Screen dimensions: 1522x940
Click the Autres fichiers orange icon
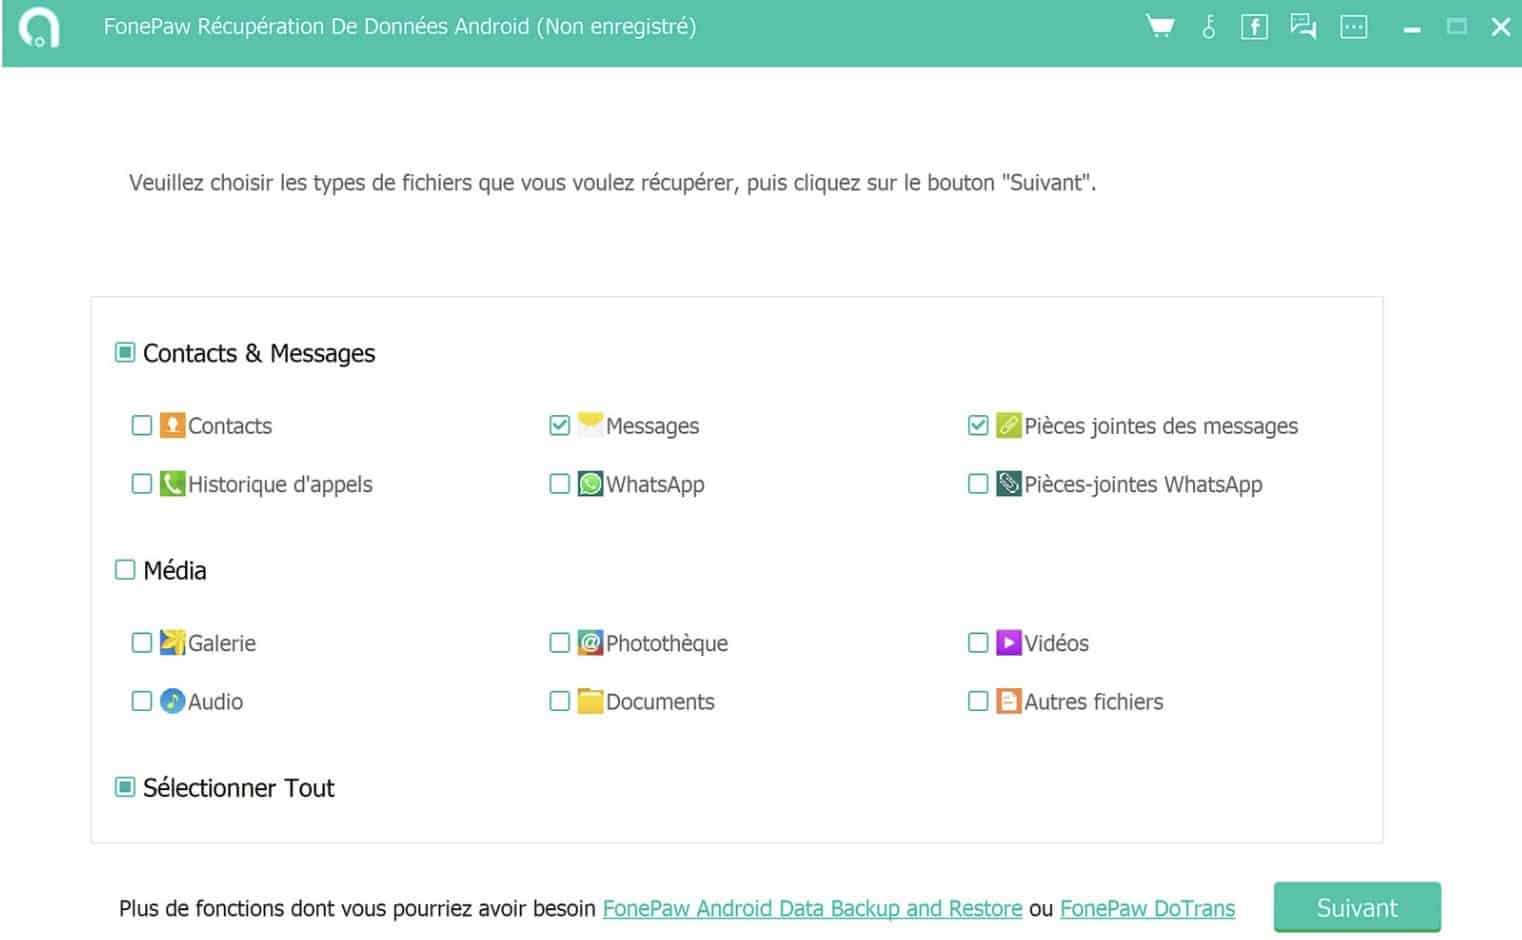[x=1009, y=701]
